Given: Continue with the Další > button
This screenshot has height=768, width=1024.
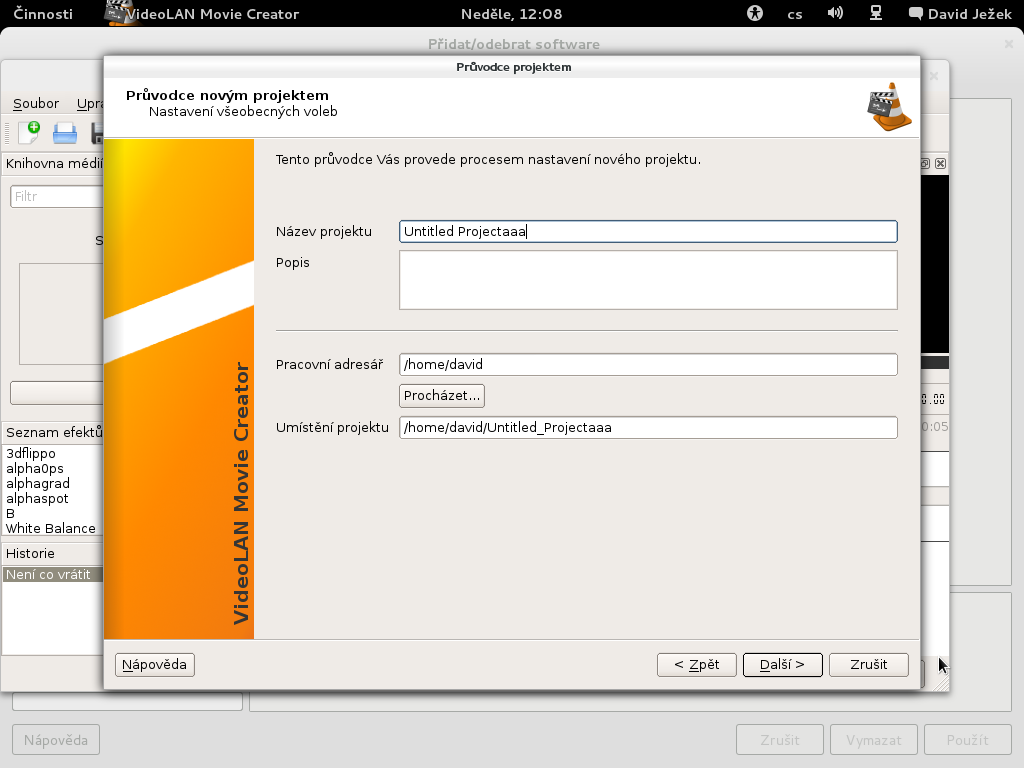Looking at the screenshot, I should (782, 665).
